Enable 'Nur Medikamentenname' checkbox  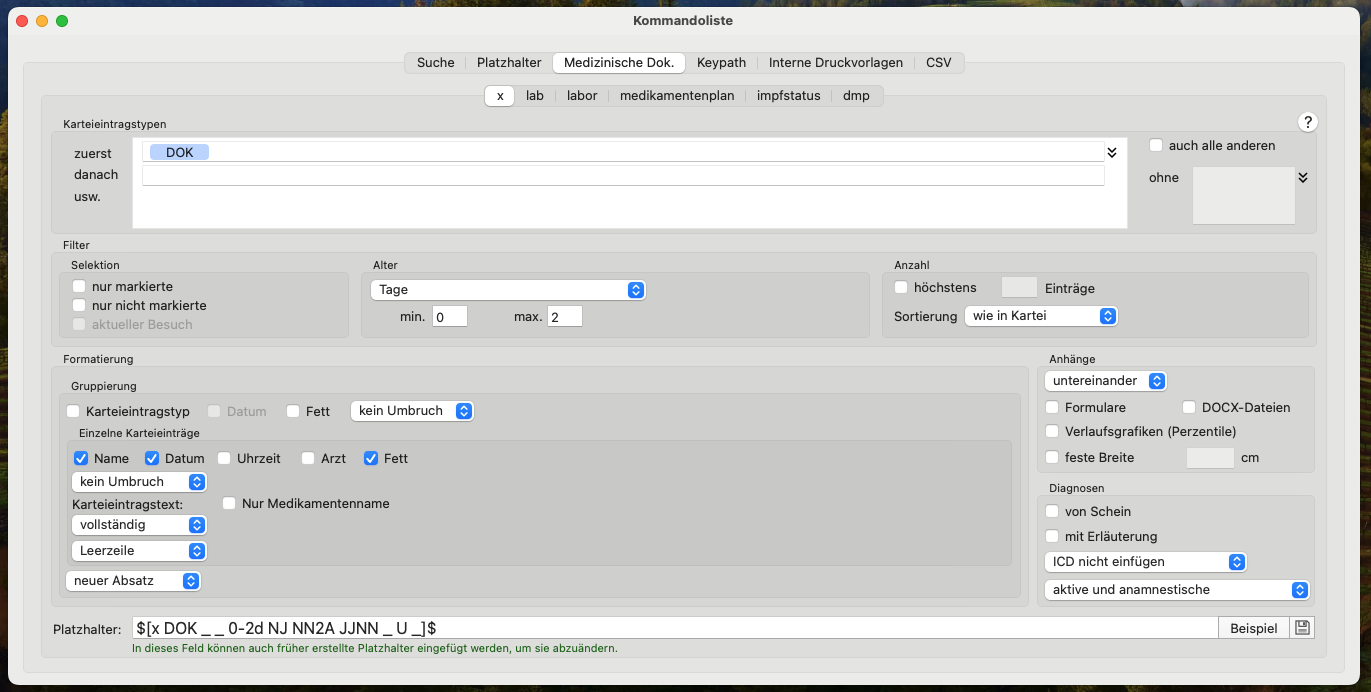(229, 503)
